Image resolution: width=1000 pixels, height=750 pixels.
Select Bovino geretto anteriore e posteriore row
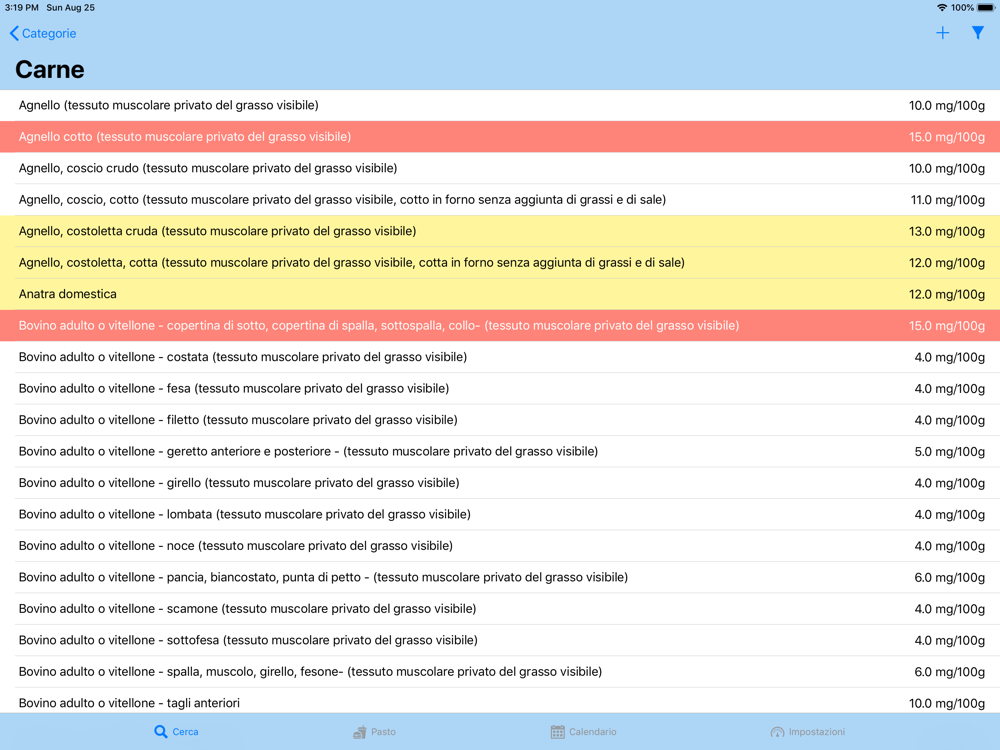tap(500, 452)
